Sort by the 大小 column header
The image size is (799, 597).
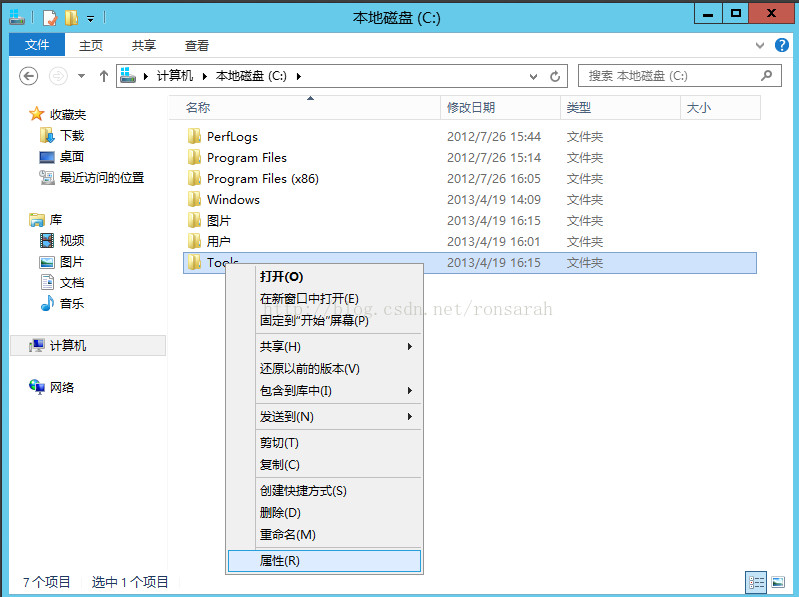click(721, 107)
